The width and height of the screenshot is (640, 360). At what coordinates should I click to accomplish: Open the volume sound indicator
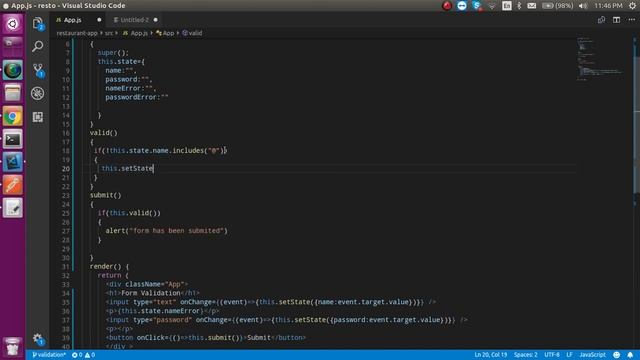pyautogui.click(x=583, y=6)
